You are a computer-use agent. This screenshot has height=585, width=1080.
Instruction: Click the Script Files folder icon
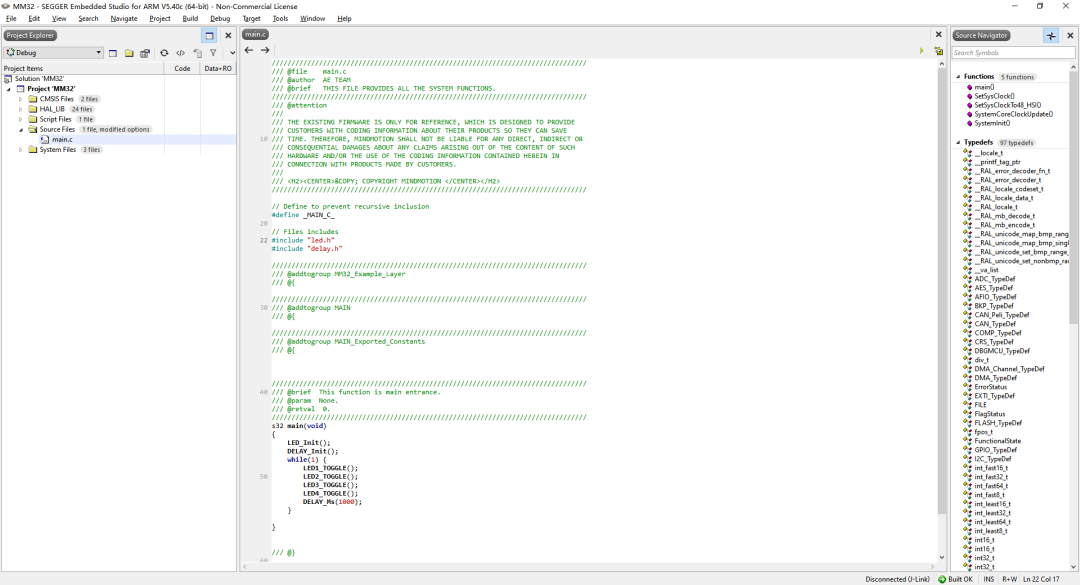coord(32,119)
